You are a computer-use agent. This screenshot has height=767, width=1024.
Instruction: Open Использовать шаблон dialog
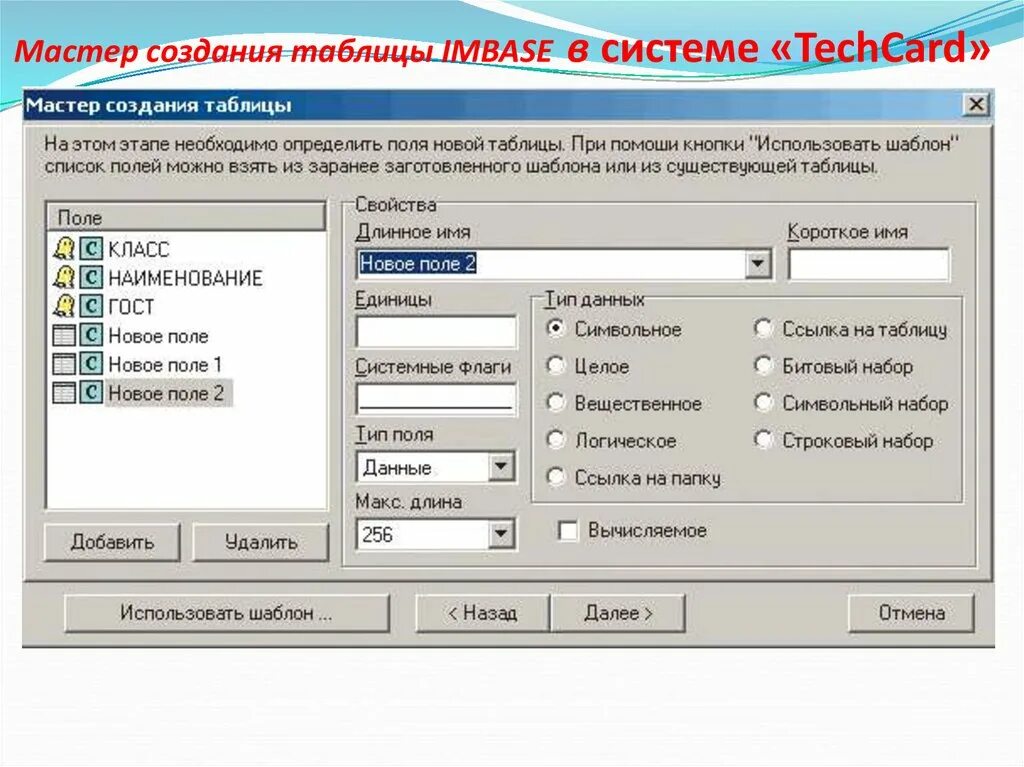pos(227,613)
